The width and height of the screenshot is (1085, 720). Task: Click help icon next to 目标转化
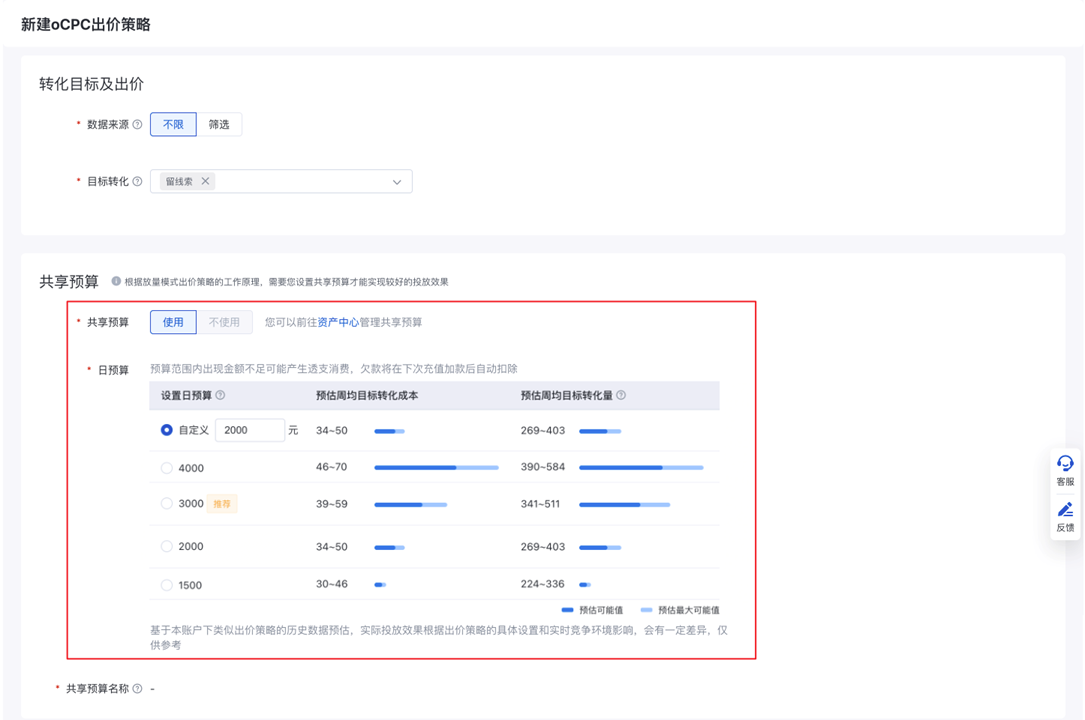click(138, 182)
